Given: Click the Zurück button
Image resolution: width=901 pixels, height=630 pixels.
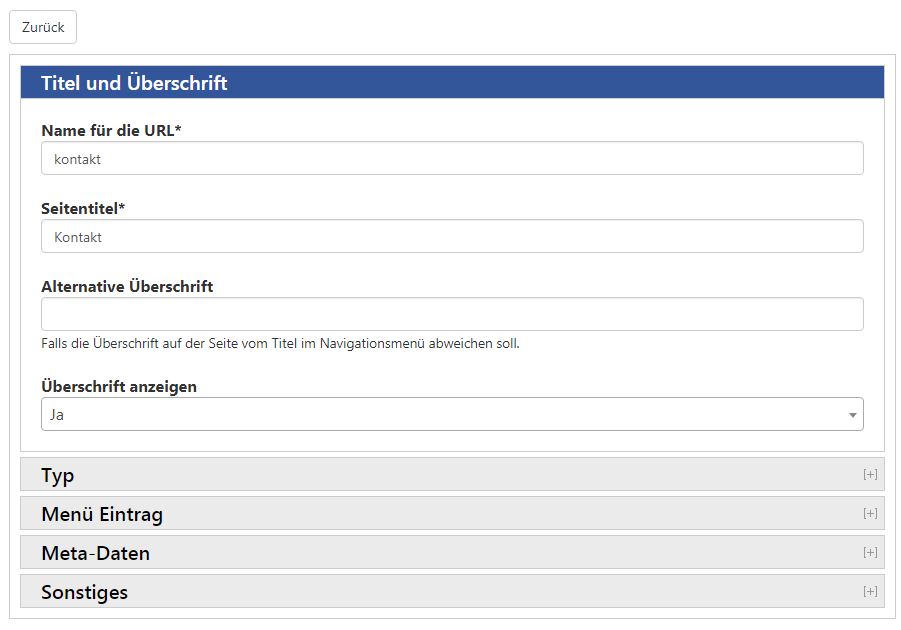Looking at the screenshot, I should coord(43,27).
